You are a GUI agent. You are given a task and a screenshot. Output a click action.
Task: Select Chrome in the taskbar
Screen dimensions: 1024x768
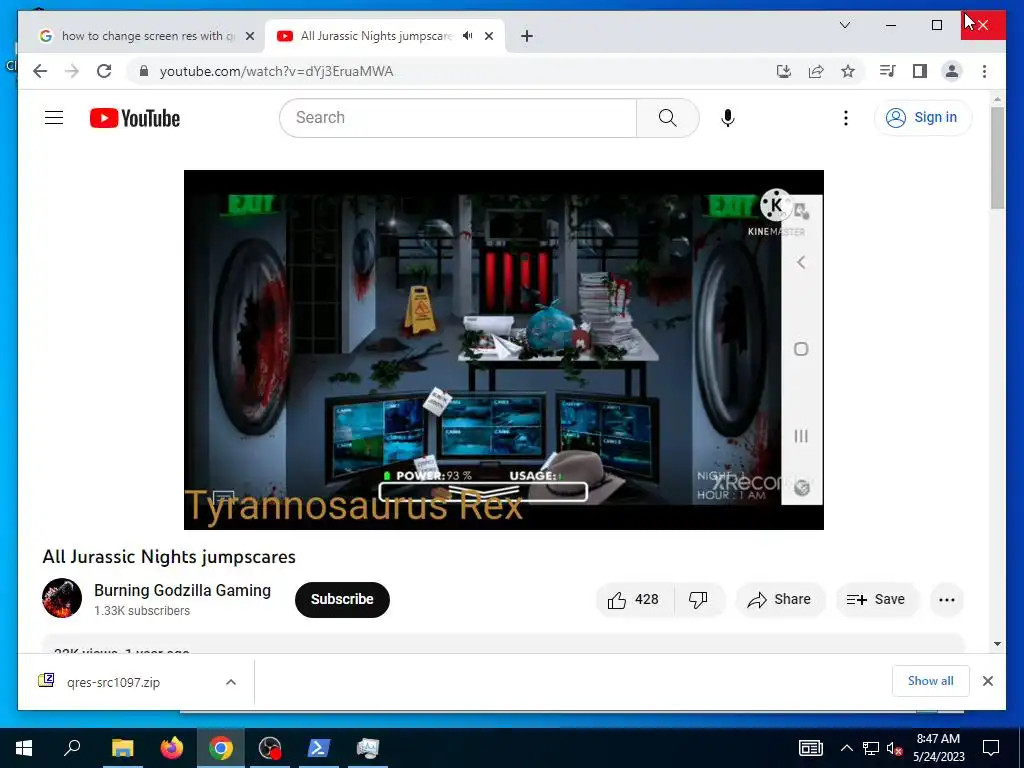(221, 748)
